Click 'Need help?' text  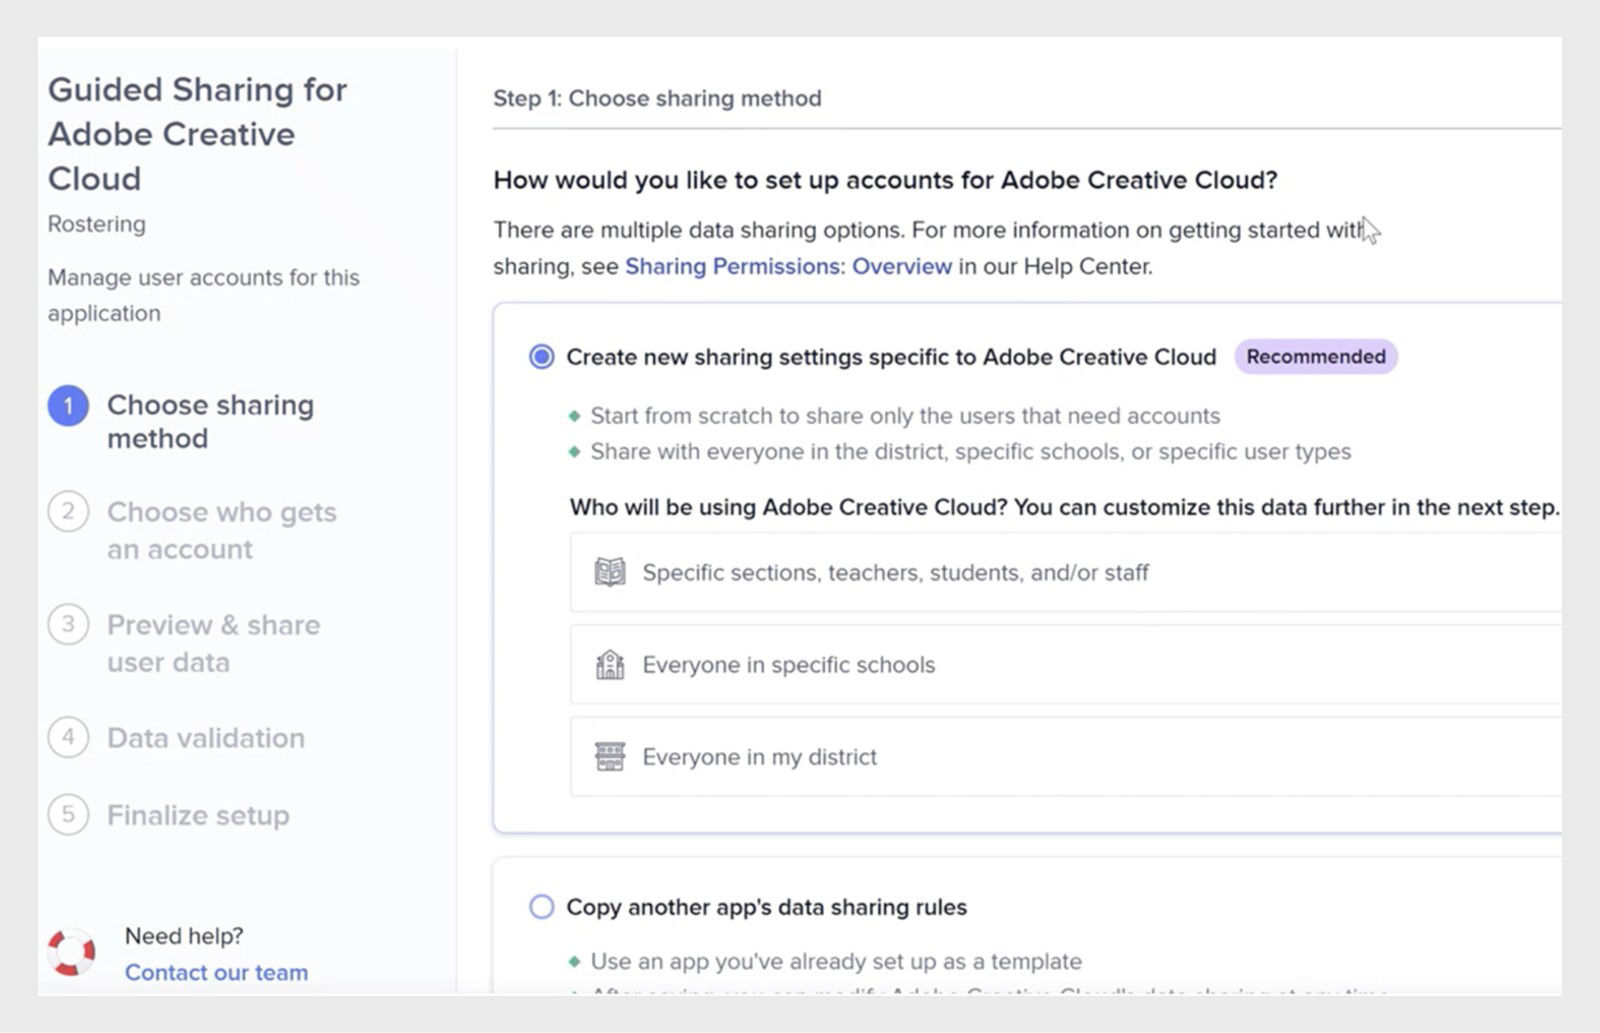[x=184, y=936]
